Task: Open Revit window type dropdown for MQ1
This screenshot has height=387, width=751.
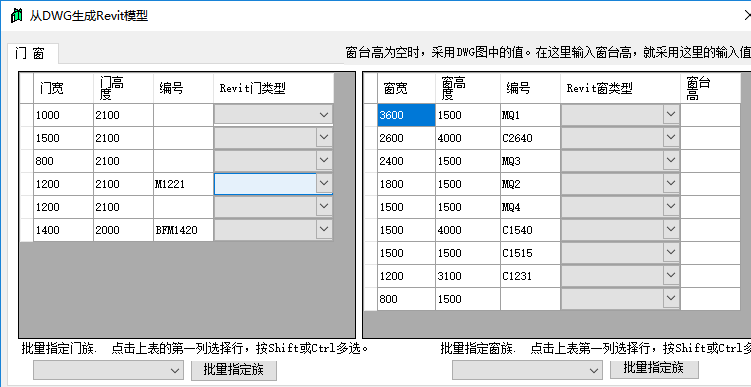Action: point(671,115)
